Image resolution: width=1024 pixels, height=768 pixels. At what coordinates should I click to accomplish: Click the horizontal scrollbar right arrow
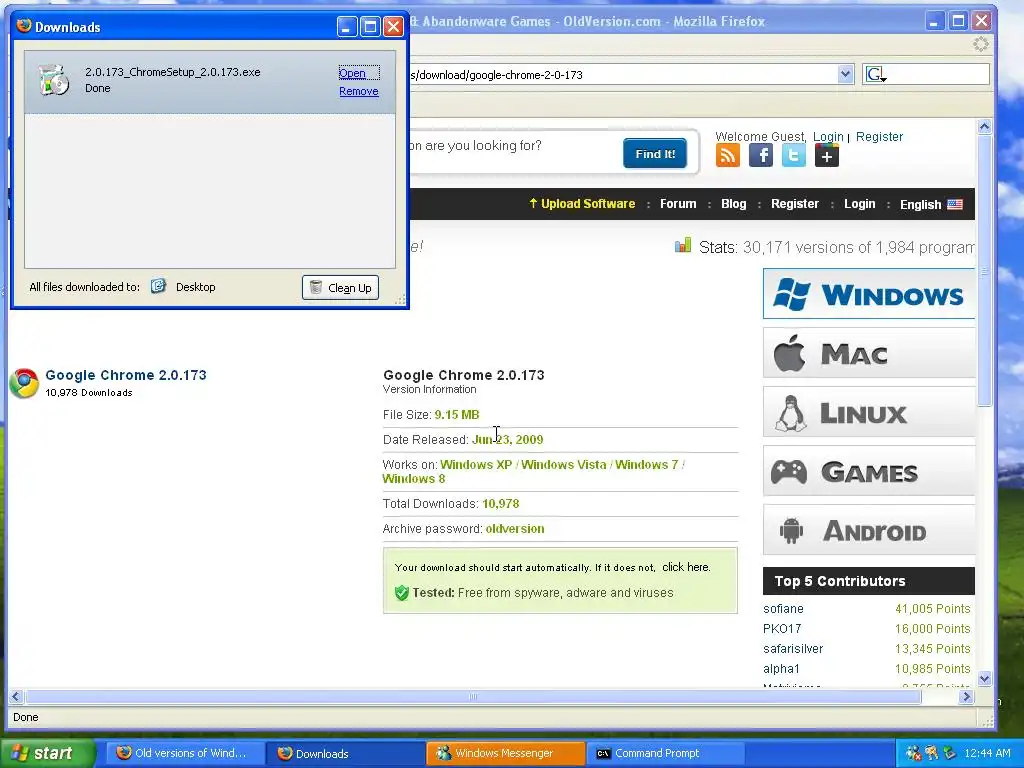(x=967, y=697)
